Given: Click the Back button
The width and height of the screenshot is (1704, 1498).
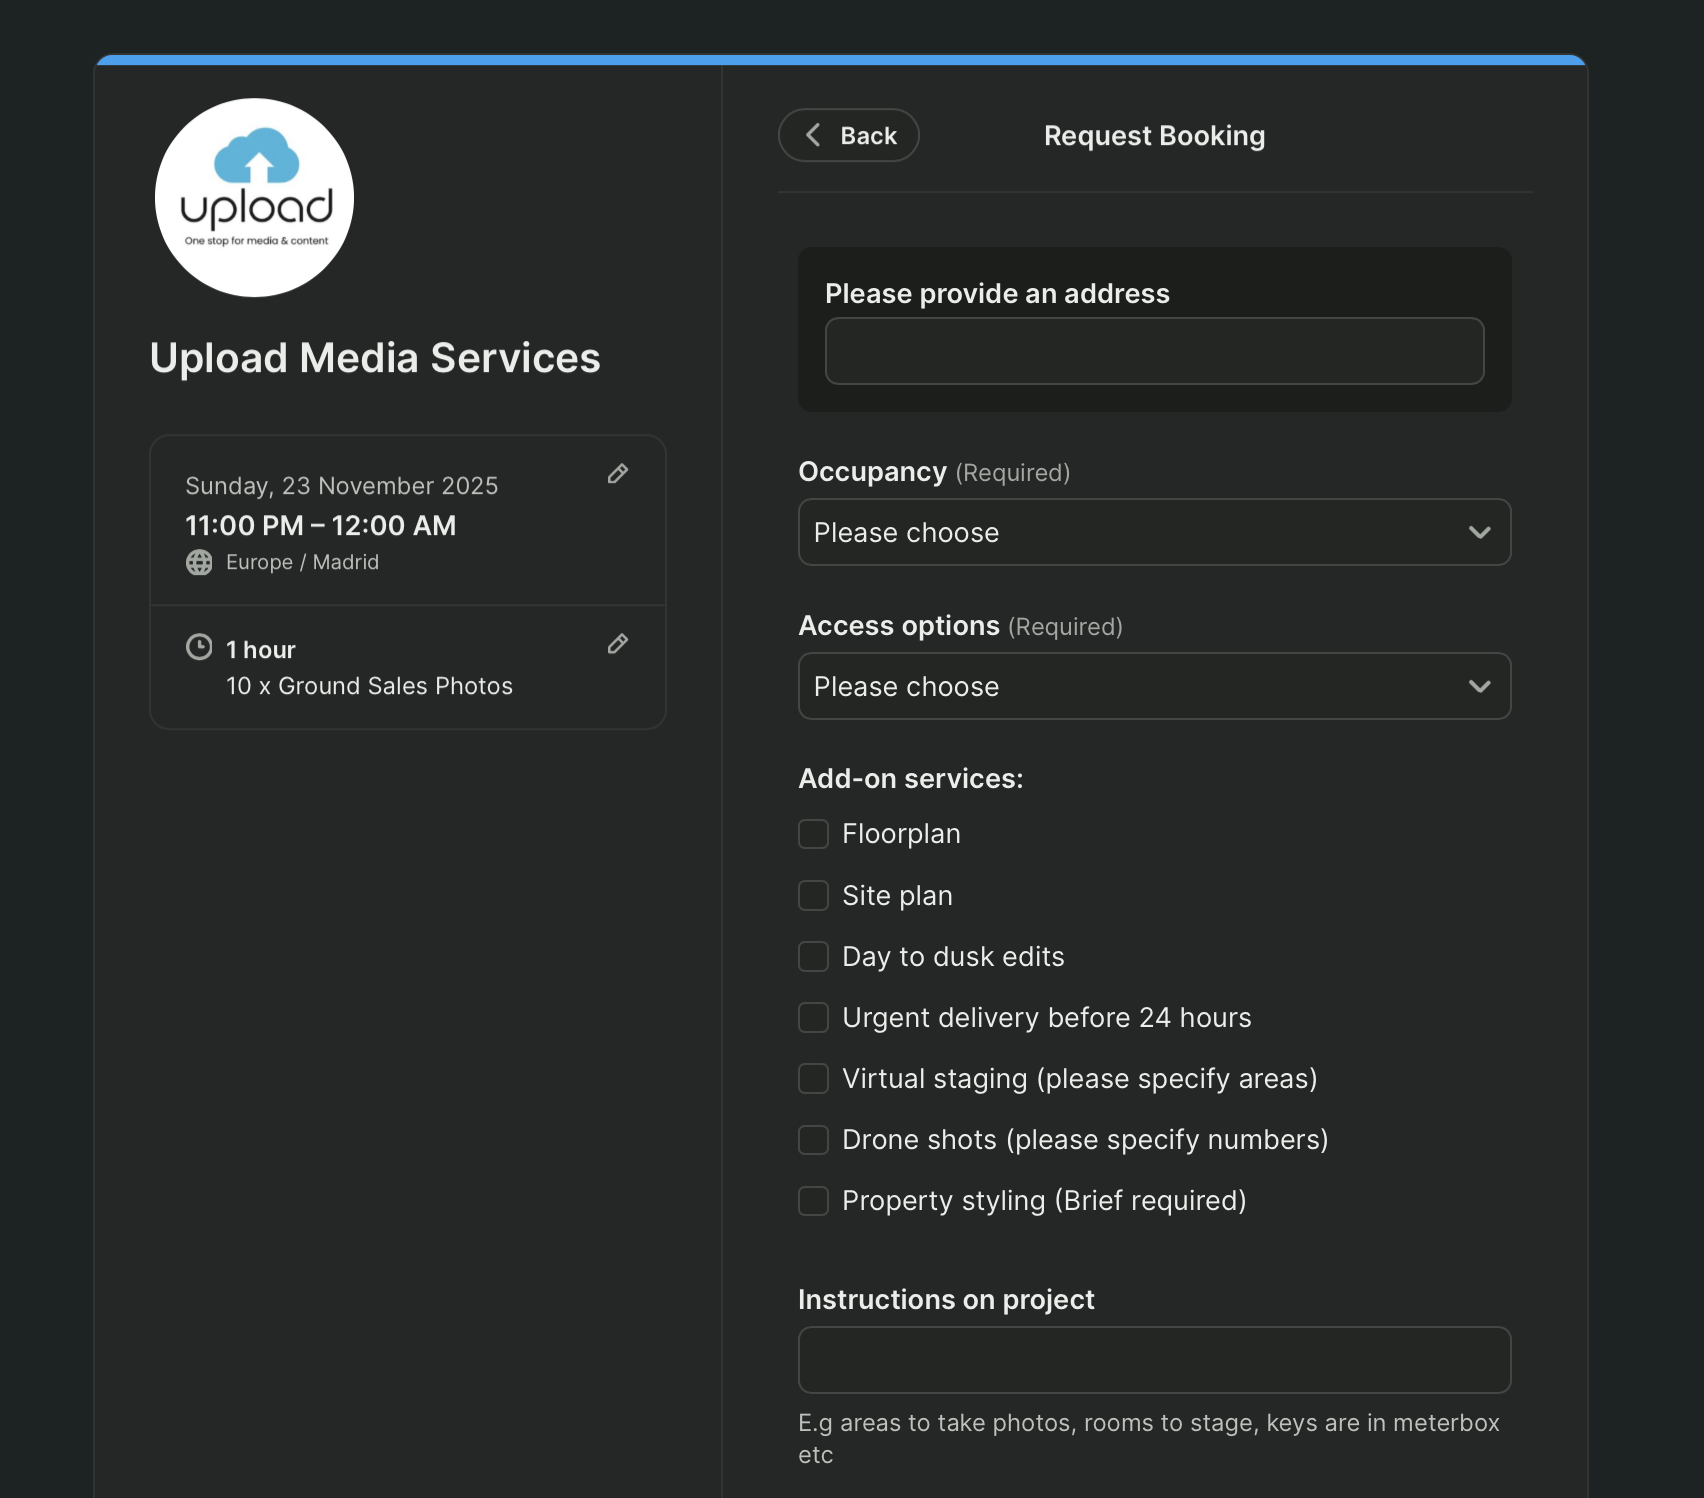Looking at the screenshot, I should click(x=848, y=134).
